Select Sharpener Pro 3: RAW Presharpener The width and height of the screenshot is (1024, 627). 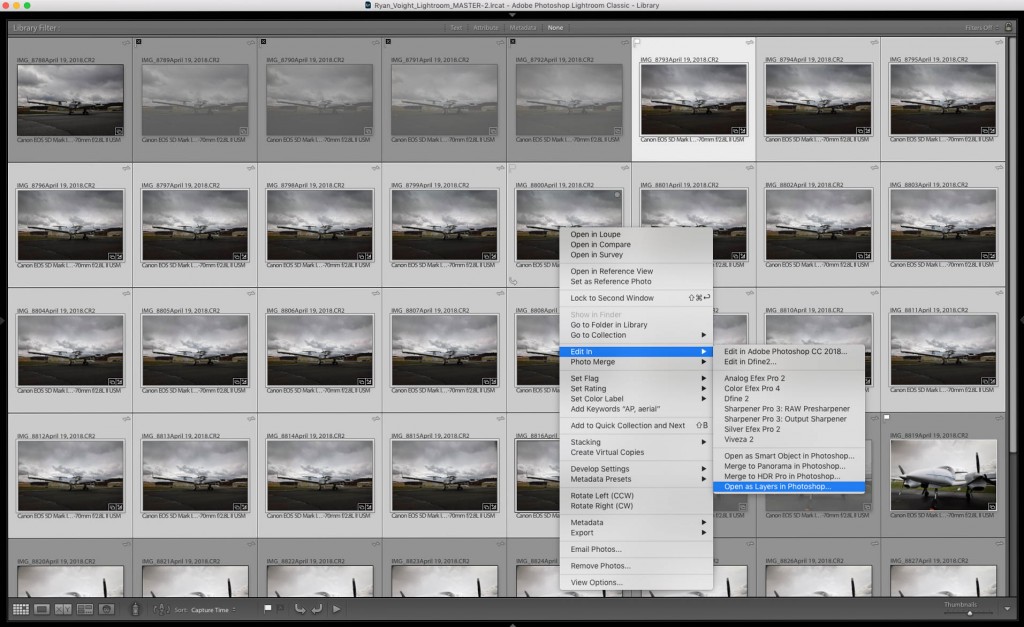click(789, 409)
